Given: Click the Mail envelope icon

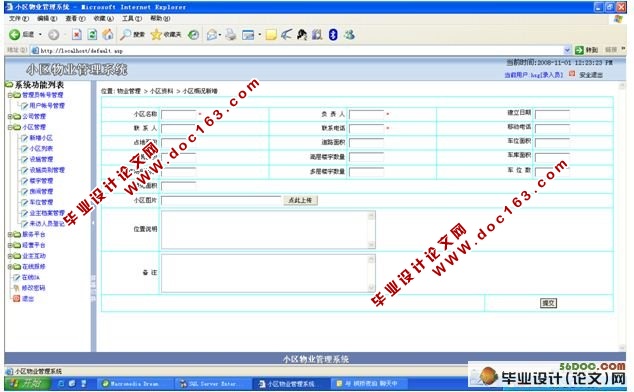Looking at the screenshot, I should pos(211,35).
